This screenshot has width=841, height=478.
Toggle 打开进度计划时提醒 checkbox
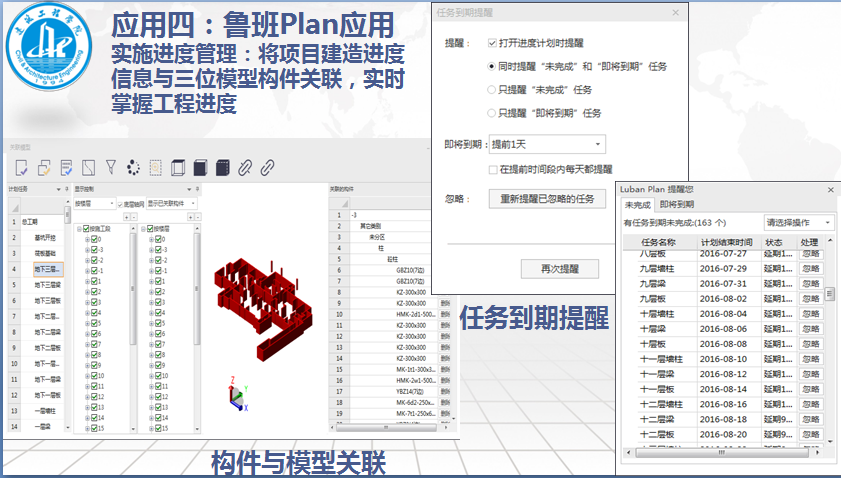coord(492,43)
